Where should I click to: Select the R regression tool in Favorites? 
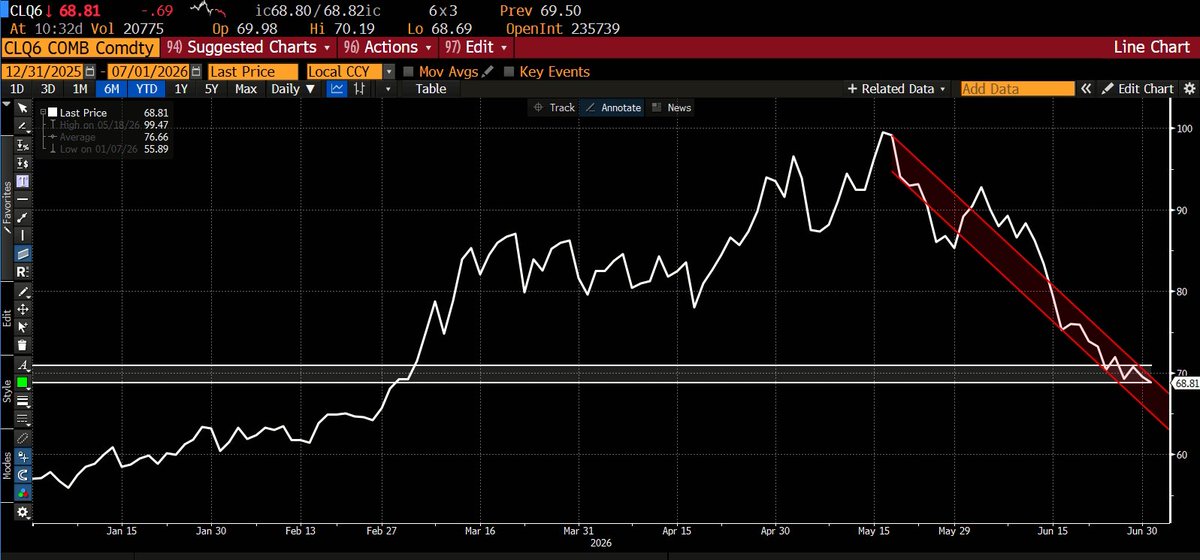tap(24, 271)
